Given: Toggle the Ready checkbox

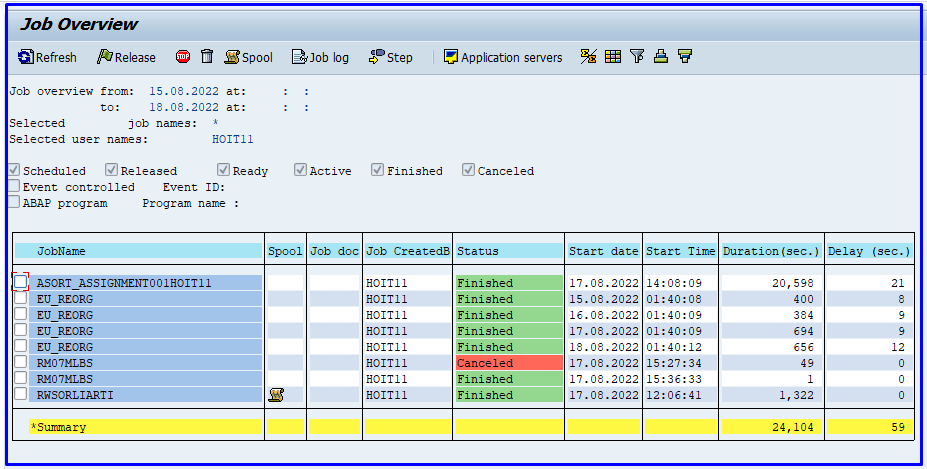Looking at the screenshot, I should [x=223, y=170].
